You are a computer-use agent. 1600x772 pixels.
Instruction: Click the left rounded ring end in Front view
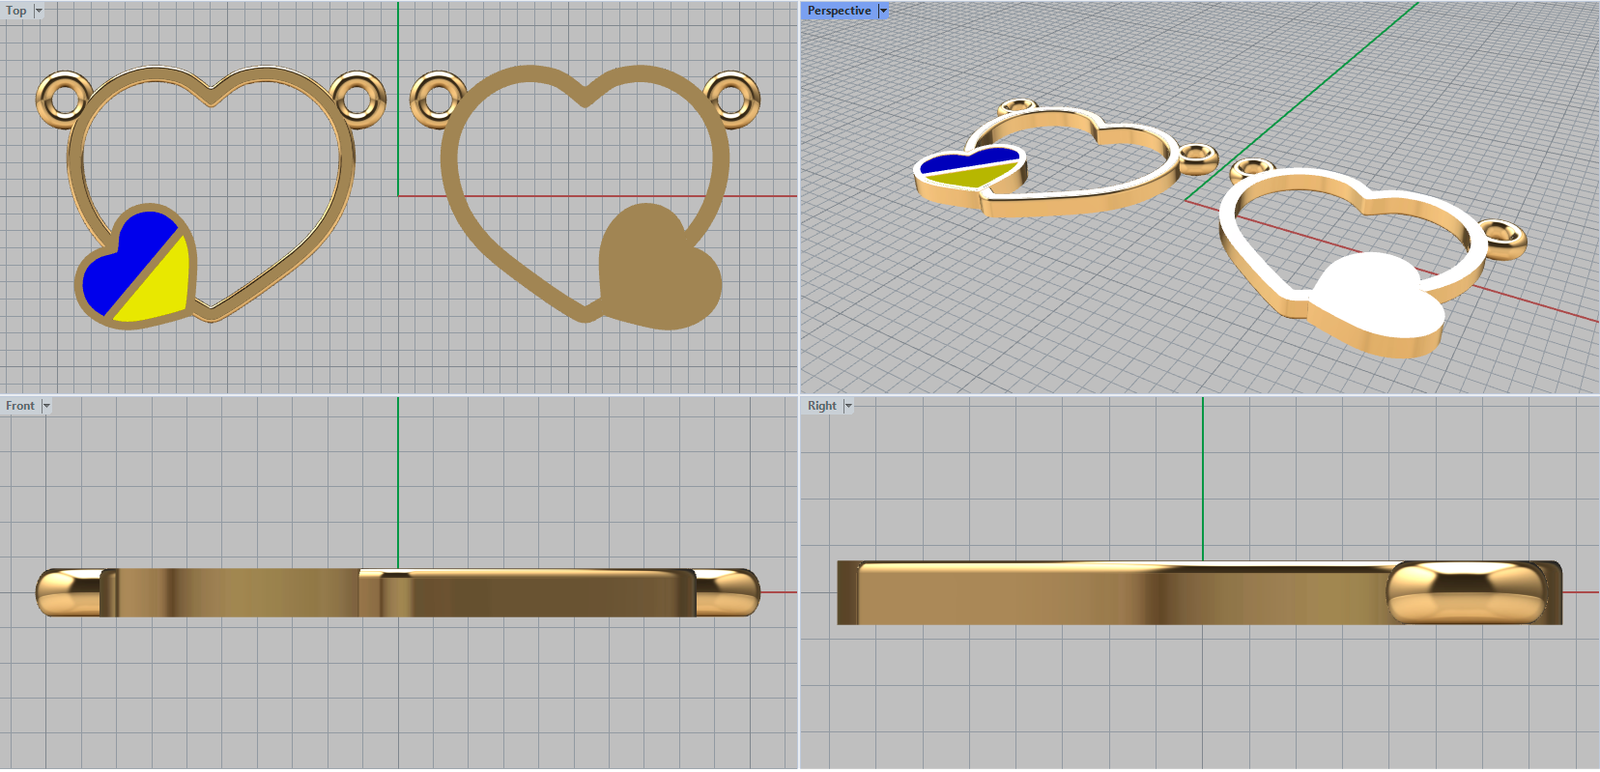pyautogui.click(x=65, y=592)
